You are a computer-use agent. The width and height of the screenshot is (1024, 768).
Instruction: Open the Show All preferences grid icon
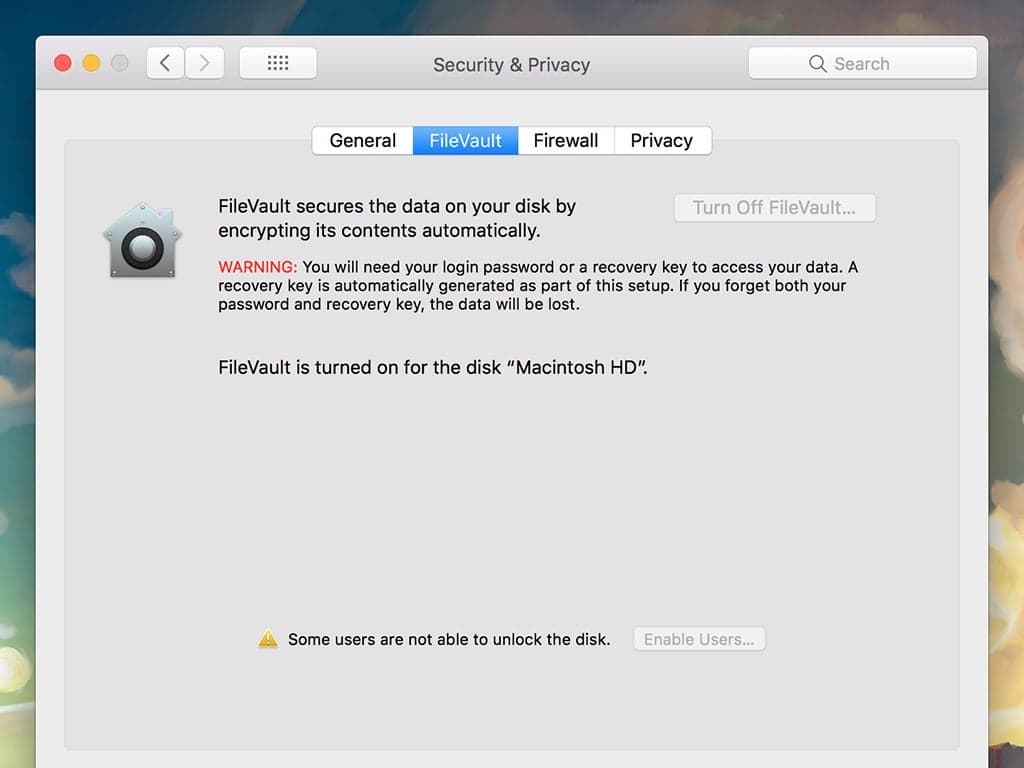(277, 62)
